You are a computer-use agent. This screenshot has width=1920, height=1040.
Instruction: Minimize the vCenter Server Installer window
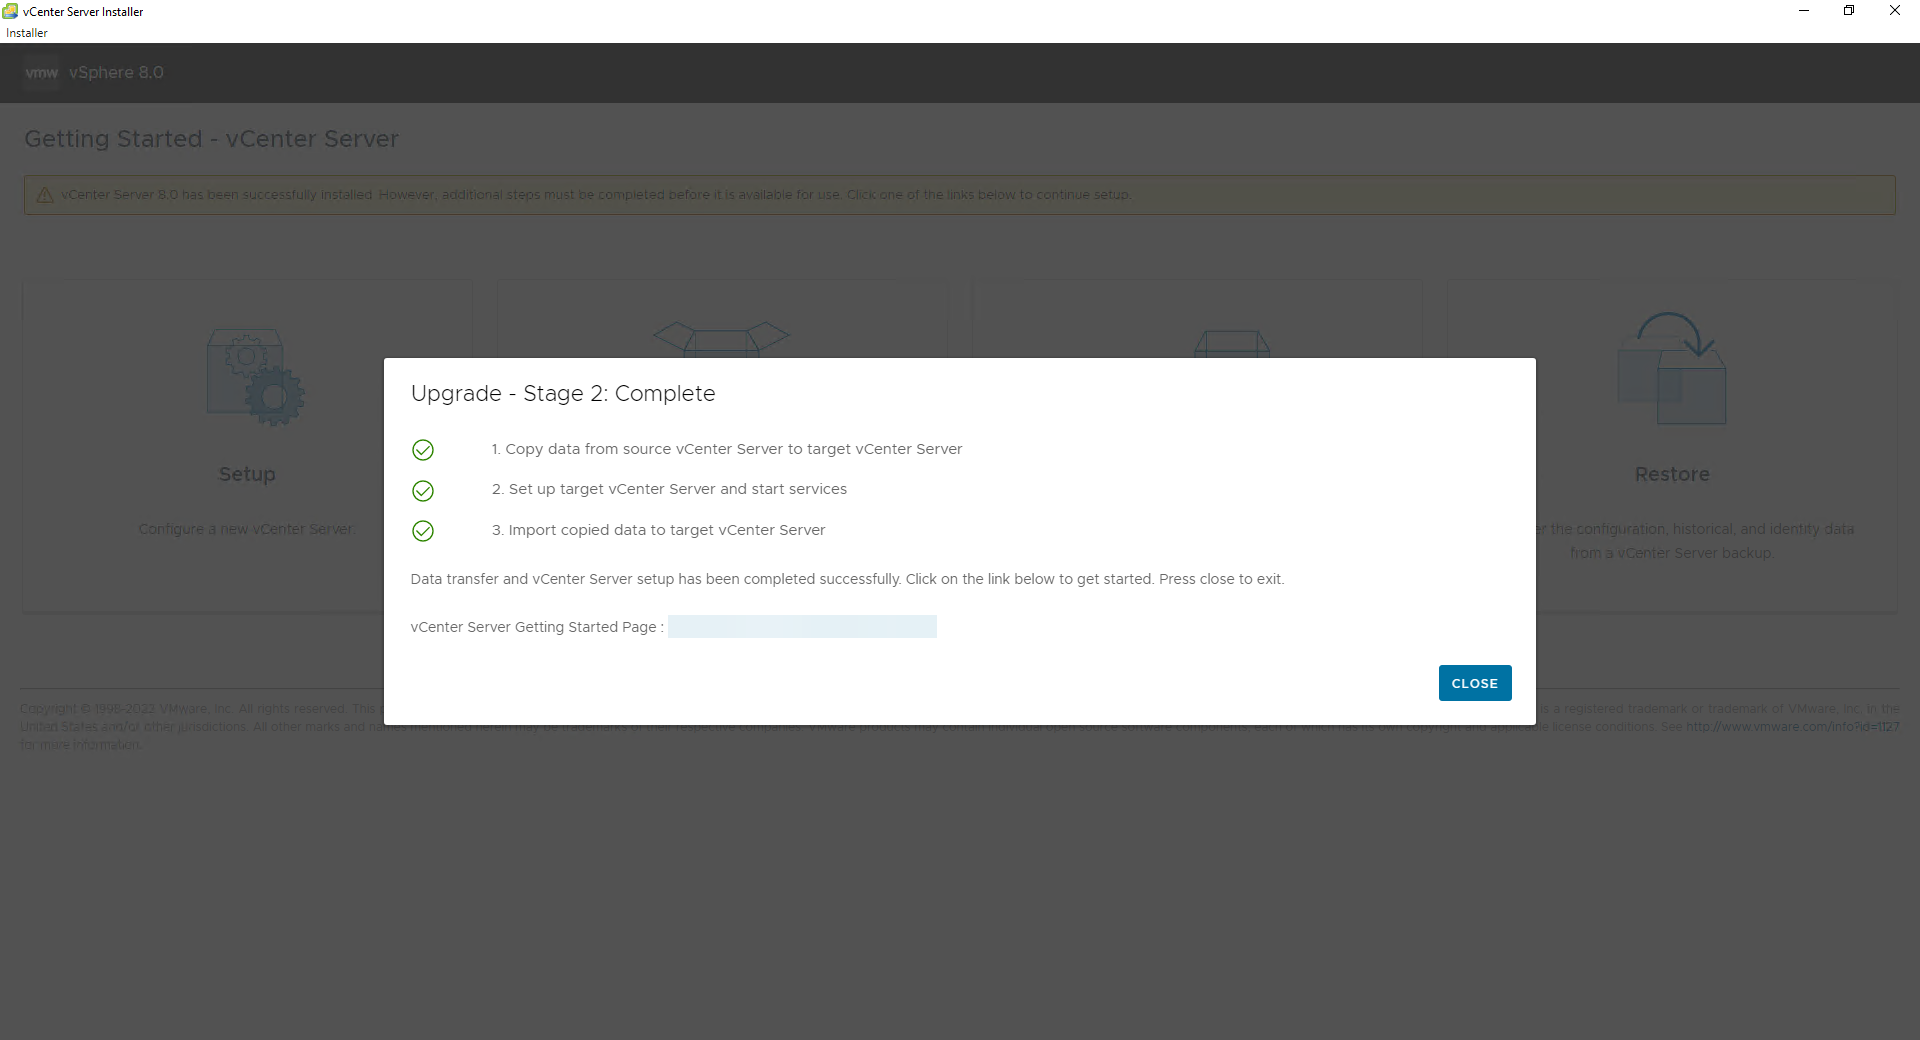1804,11
